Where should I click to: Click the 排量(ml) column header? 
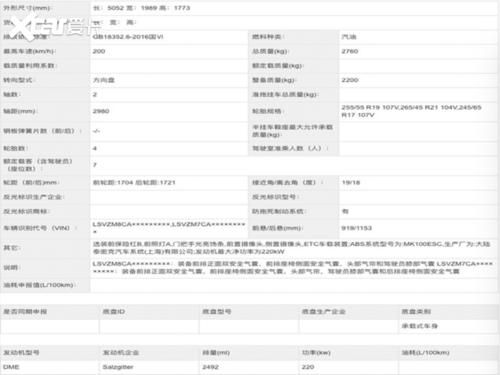pyautogui.click(x=216, y=352)
